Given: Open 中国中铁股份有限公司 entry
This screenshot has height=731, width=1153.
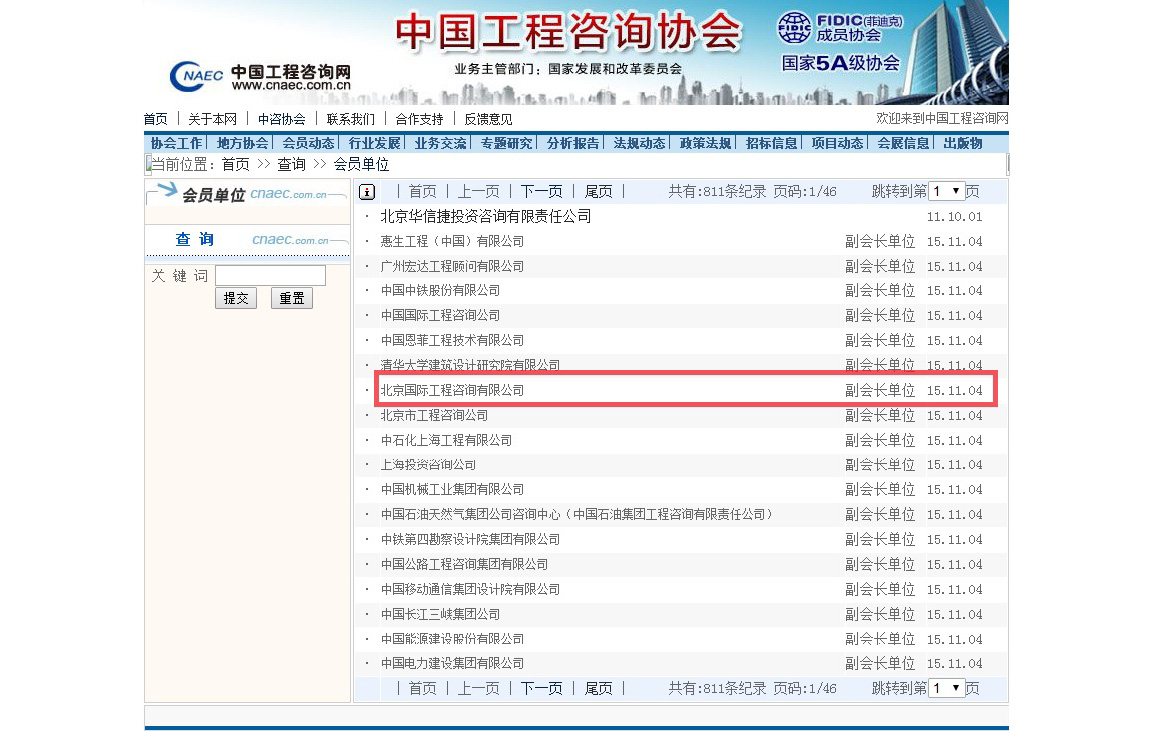Looking at the screenshot, I should click(440, 290).
